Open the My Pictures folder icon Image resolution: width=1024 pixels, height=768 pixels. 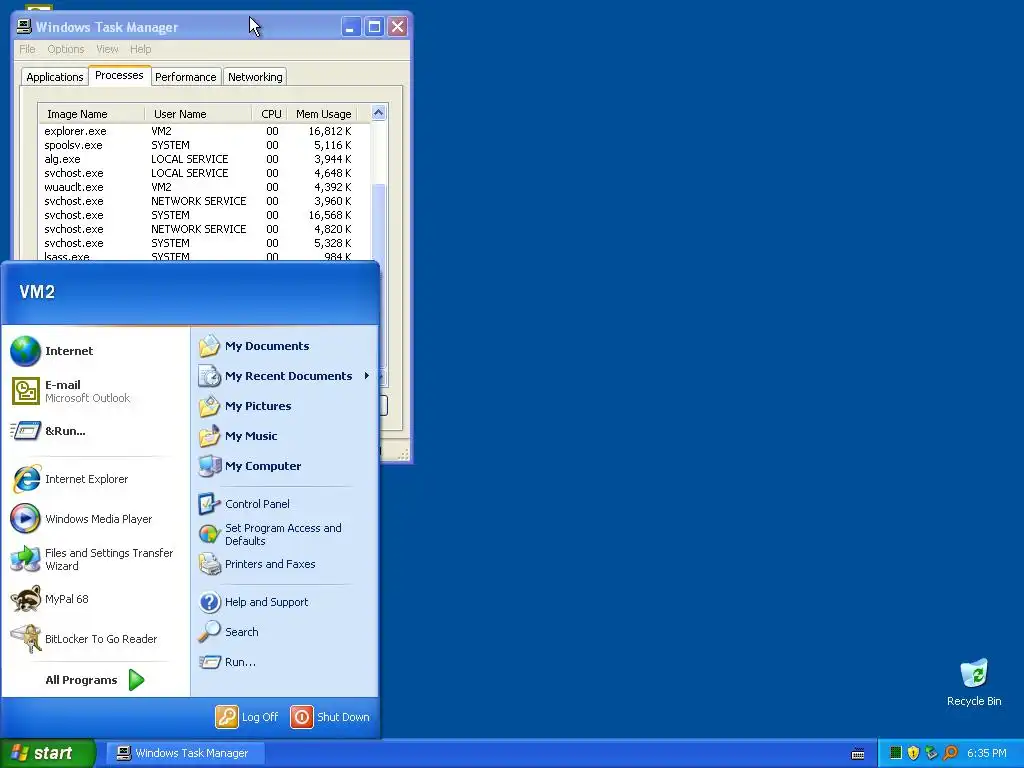pyautogui.click(x=210, y=406)
